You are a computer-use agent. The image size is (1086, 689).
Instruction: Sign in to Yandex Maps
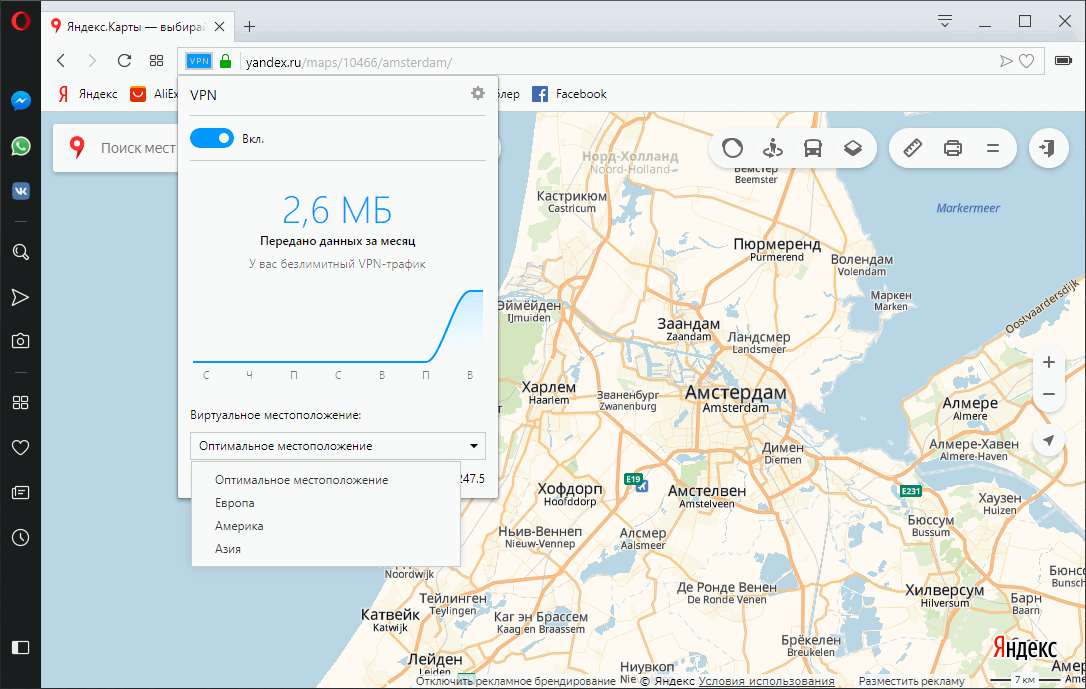pyautogui.click(x=1048, y=148)
